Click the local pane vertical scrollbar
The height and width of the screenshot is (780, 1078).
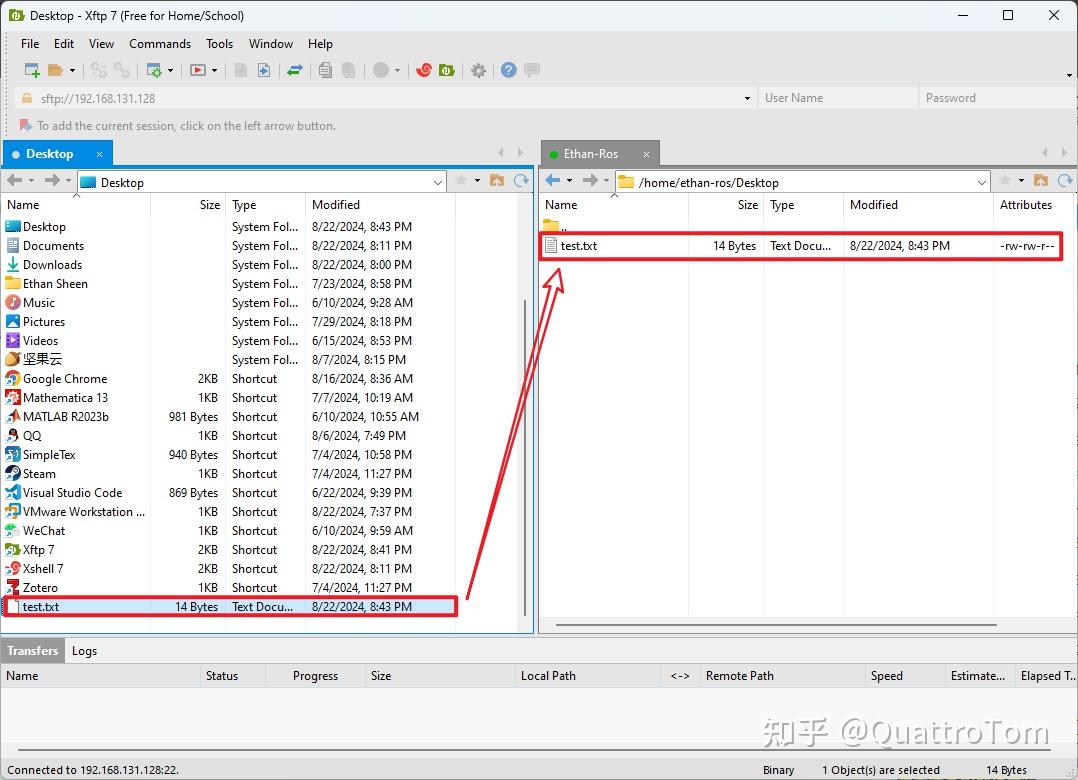[x=525, y=457]
